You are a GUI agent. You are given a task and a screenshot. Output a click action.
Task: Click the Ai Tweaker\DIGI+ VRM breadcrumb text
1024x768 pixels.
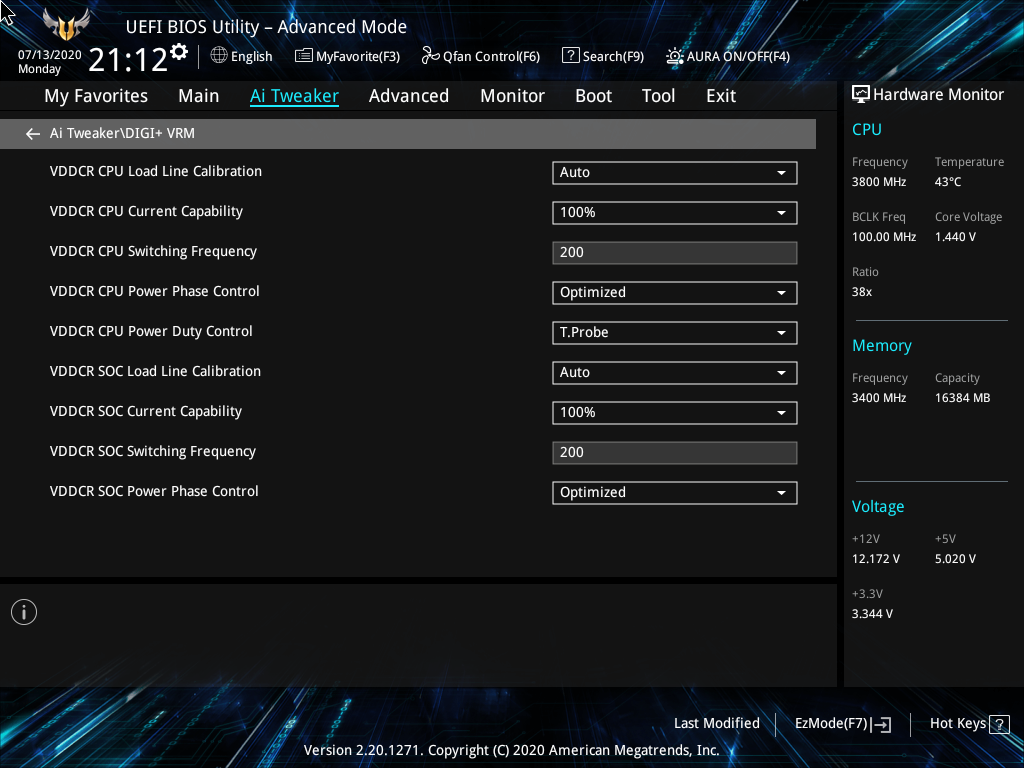pos(122,133)
